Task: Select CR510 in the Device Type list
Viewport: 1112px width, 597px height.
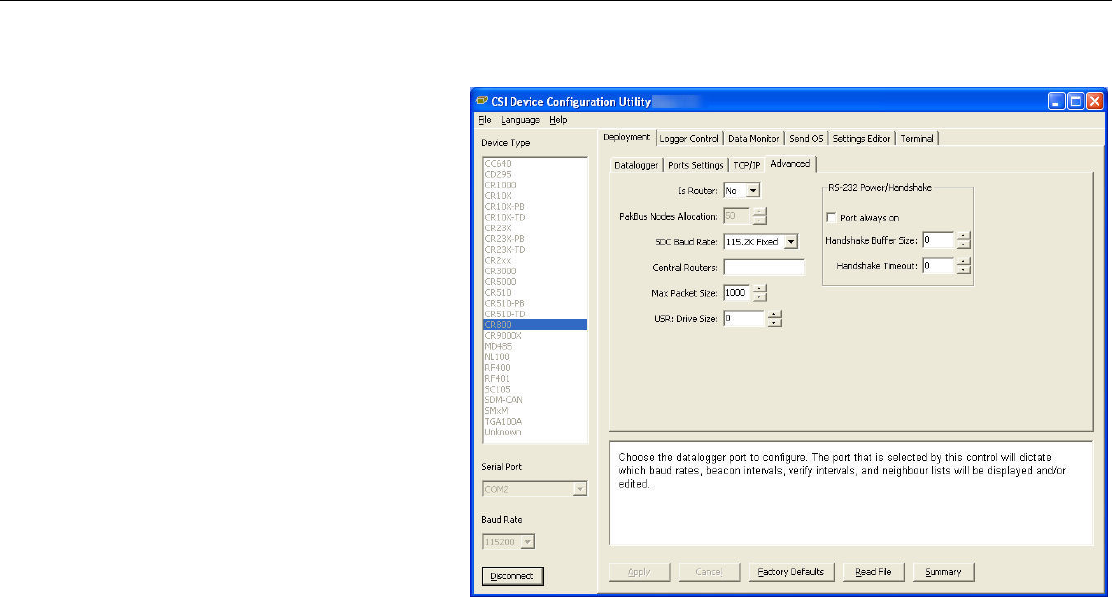Action: [x=535, y=292]
